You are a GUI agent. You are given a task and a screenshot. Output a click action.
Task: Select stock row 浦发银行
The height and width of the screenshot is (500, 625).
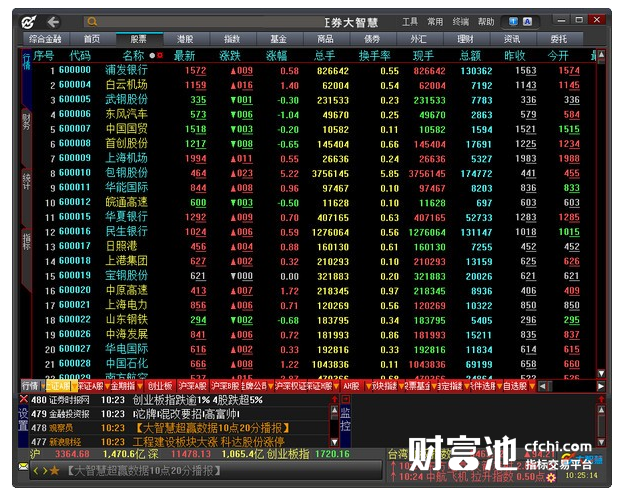(314, 71)
